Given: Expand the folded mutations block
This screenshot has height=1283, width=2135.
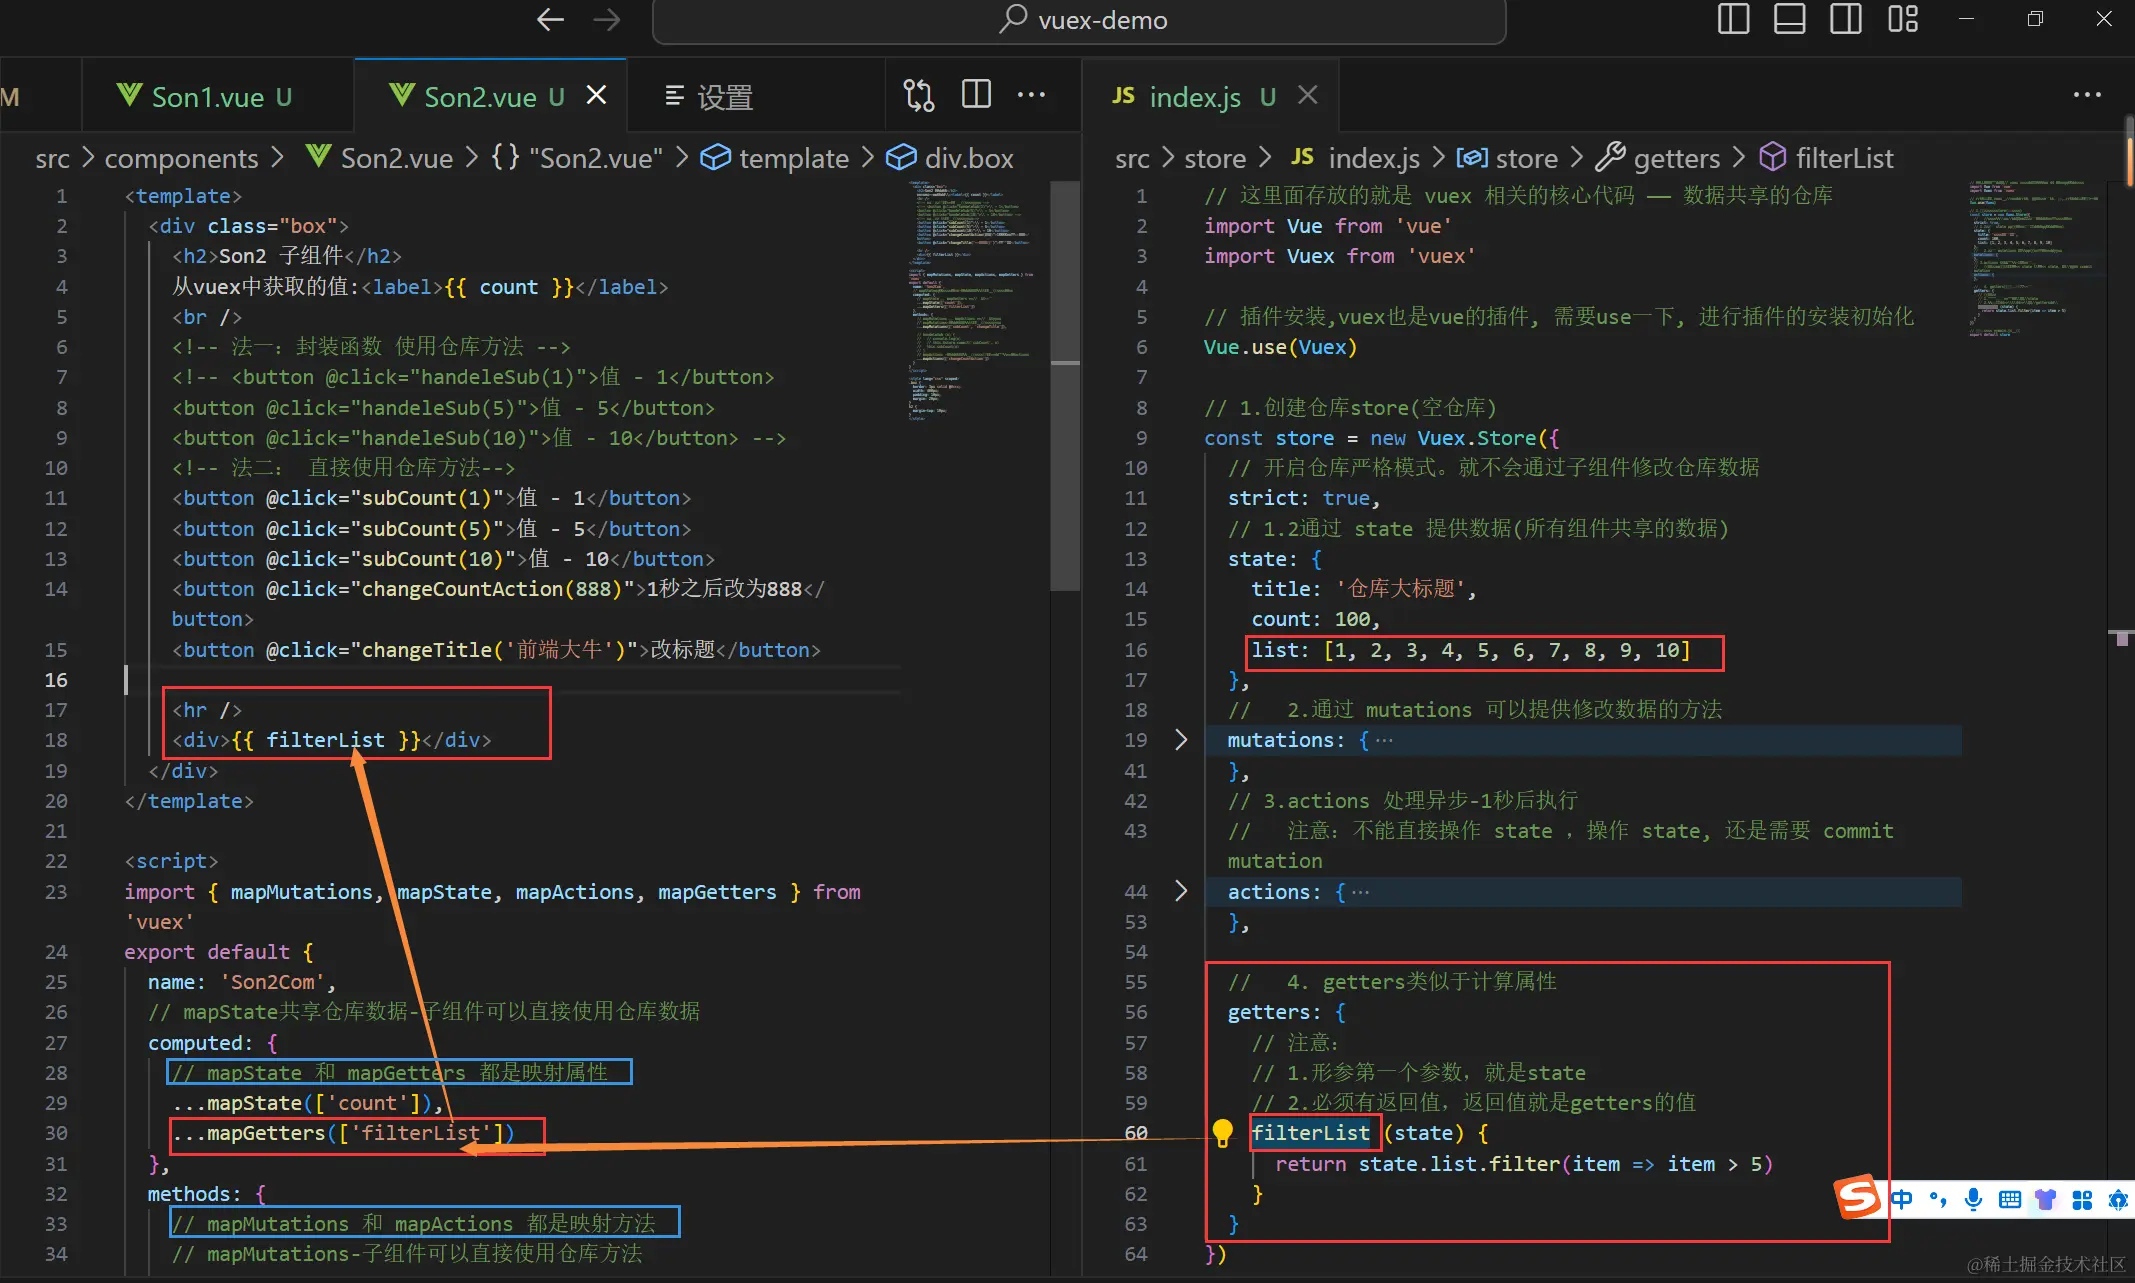Looking at the screenshot, I should tap(1181, 739).
